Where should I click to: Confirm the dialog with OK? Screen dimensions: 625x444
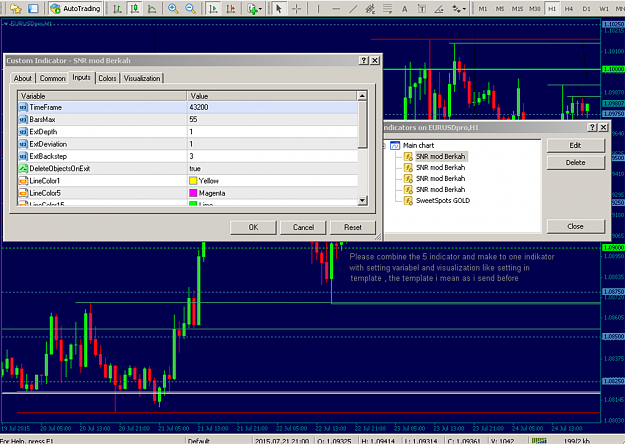253,228
